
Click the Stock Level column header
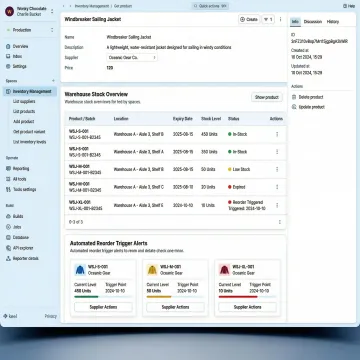211,119
